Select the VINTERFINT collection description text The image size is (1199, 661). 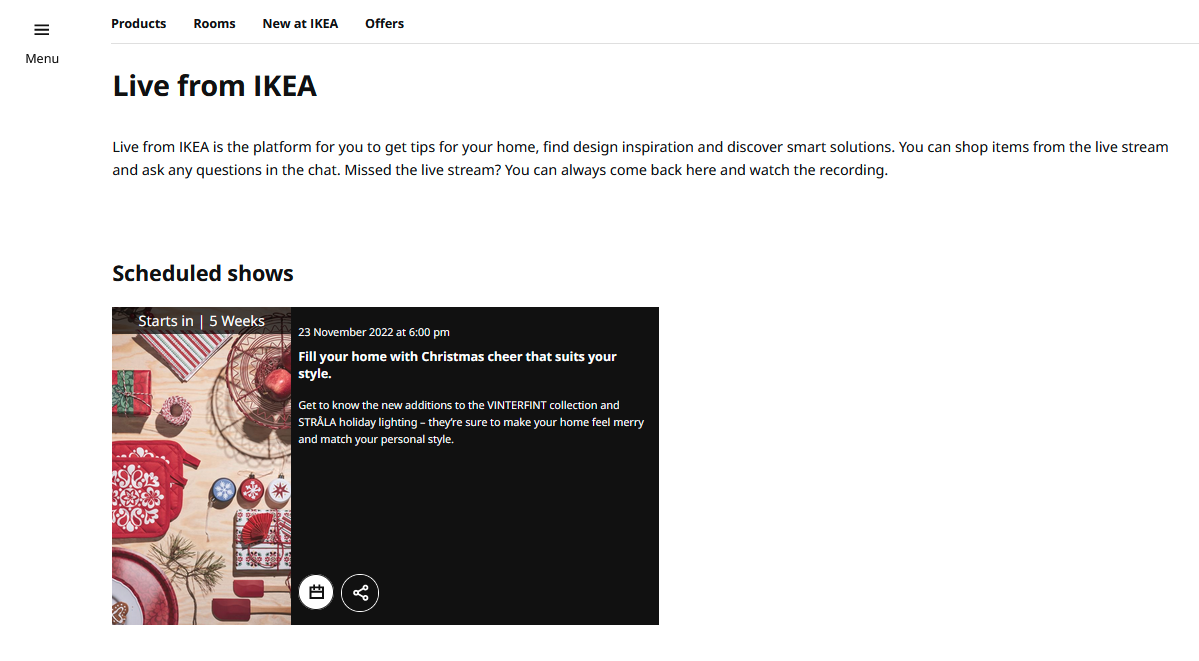coord(471,422)
